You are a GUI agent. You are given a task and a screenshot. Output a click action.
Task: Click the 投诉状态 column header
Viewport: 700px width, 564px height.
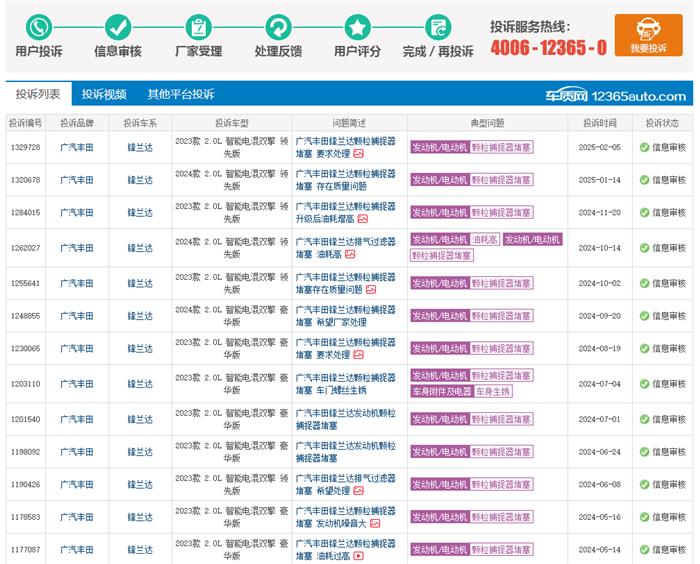(662, 123)
